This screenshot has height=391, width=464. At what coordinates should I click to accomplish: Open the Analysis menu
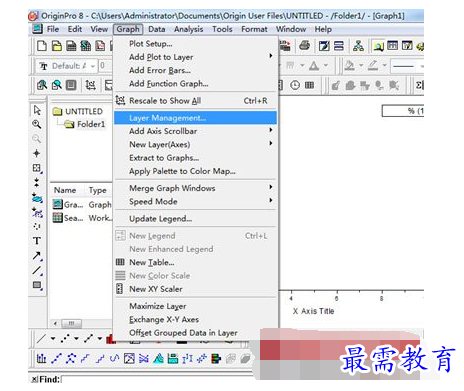188,29
